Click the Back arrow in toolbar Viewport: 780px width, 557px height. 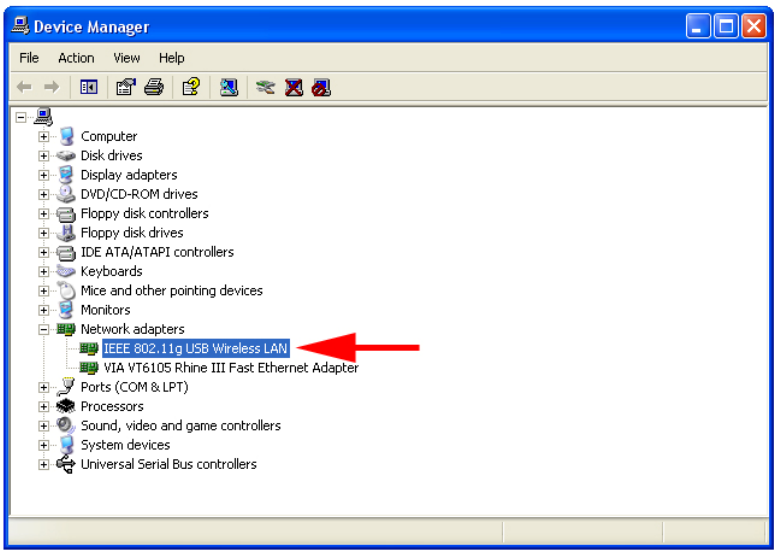(24, 88)
